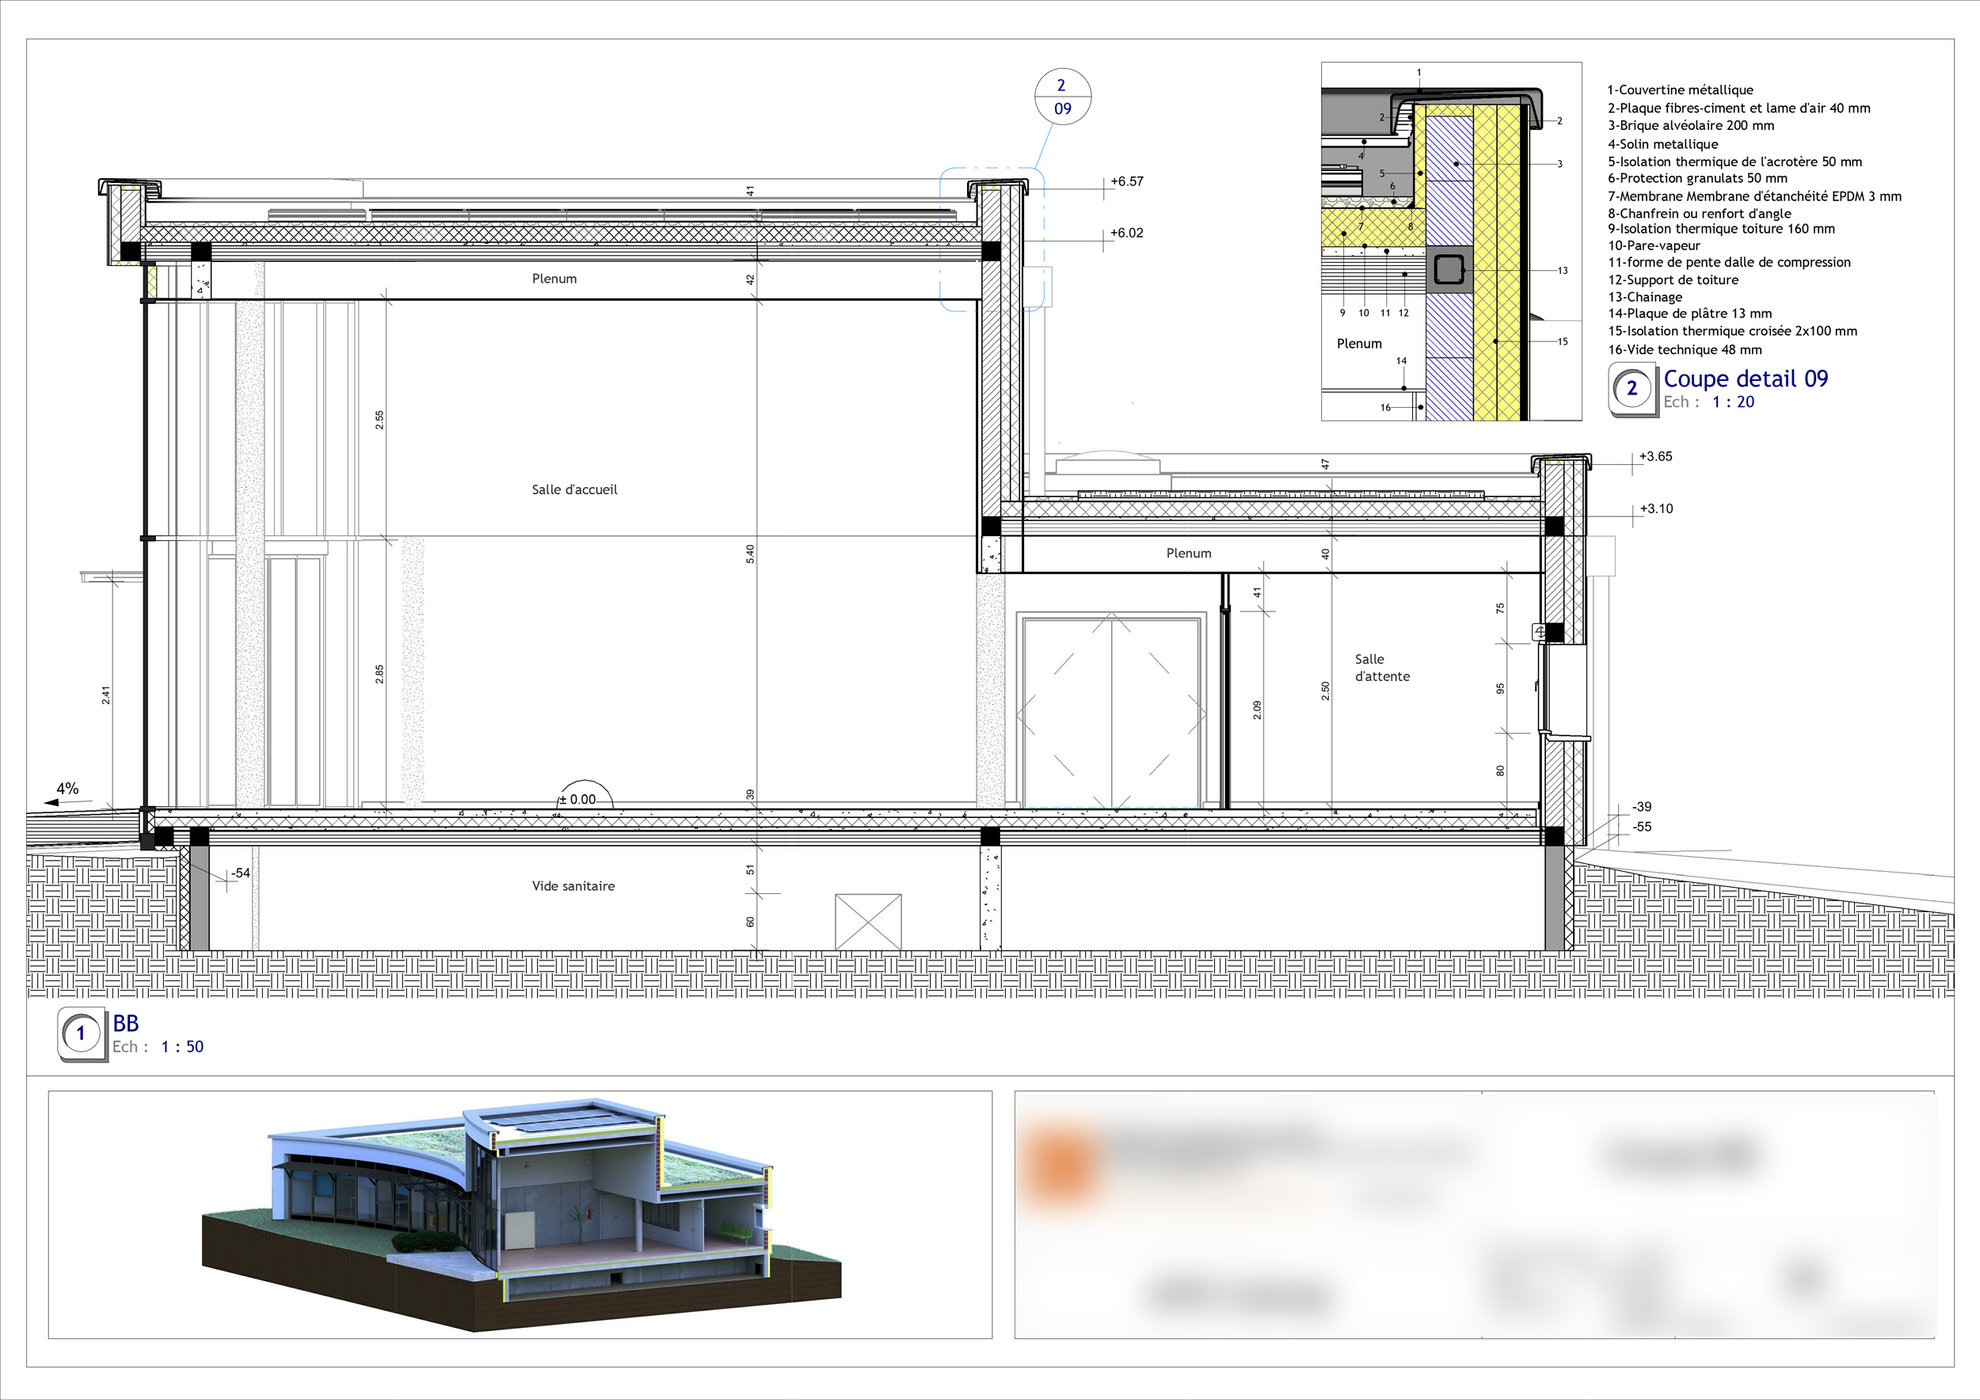Select the double door symbol near Salle d'attente
The width and height of the screenshot is (1980, 1400).
(1111, 712)
